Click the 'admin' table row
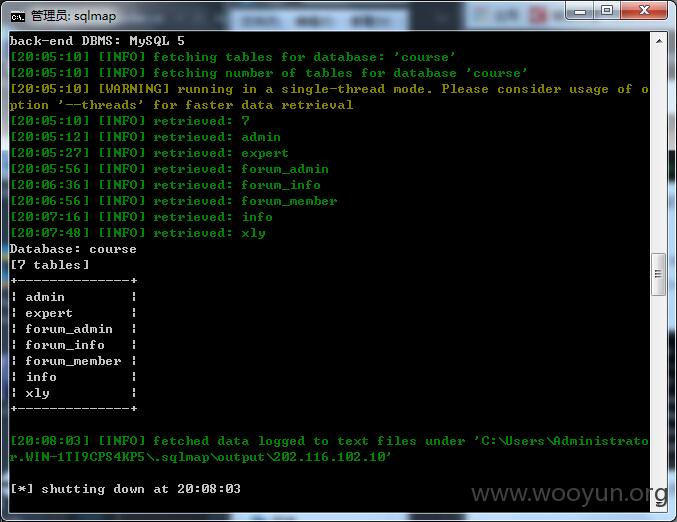Image resolution: width=677 pixels, height=522 pixels. coord(74,297)
